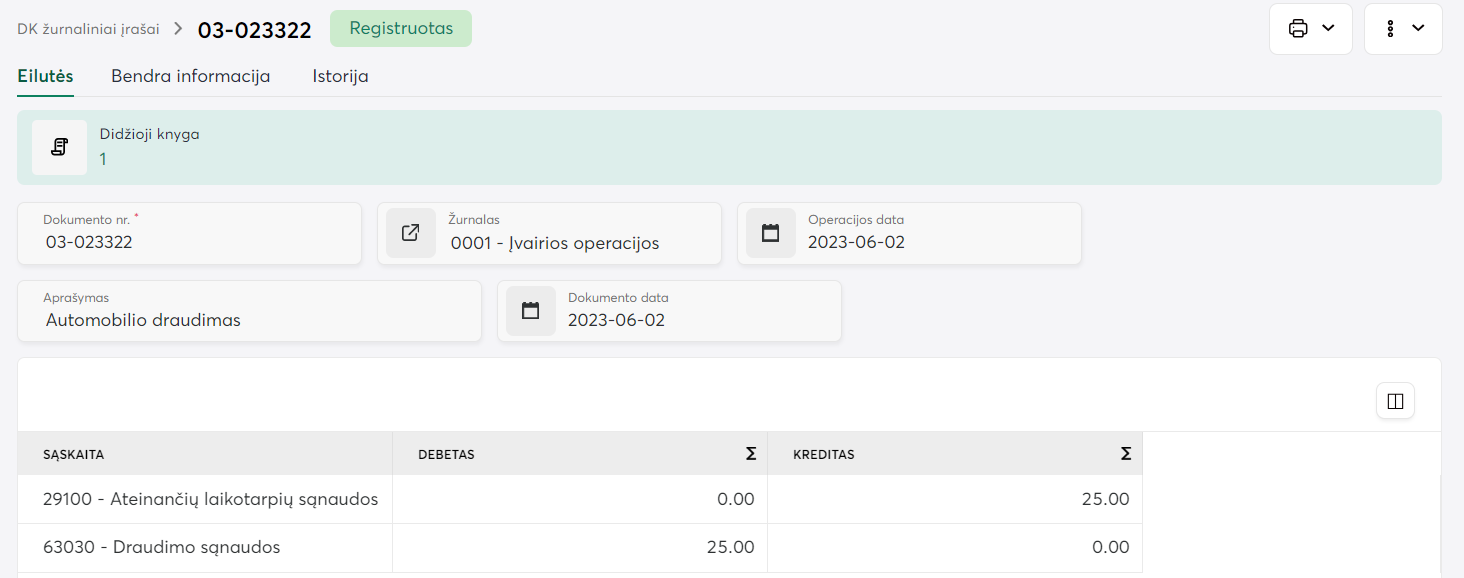Expand the print options chevron
The width and height of the screenshot is (1464, 578).
click(x=1328, y=29)
